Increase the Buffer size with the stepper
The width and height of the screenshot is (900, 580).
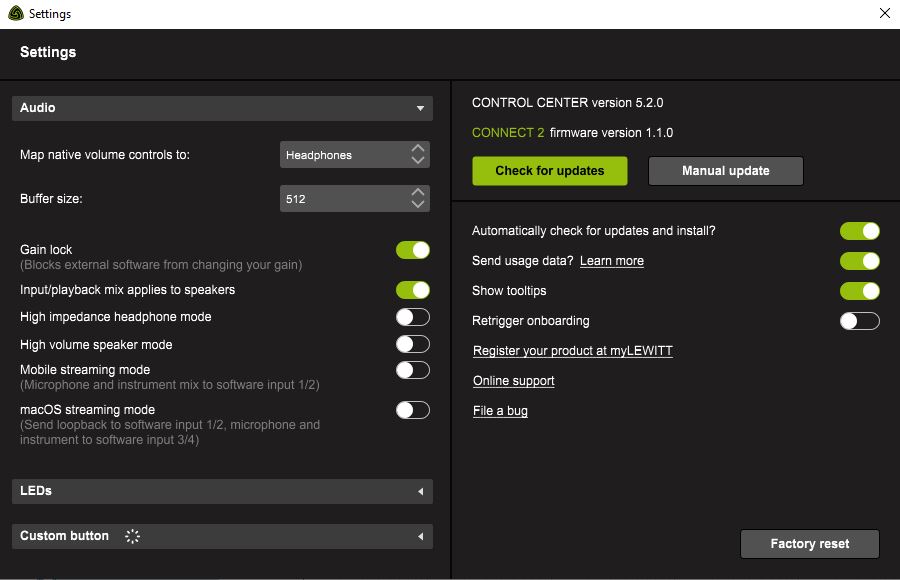tap(417, 193)
